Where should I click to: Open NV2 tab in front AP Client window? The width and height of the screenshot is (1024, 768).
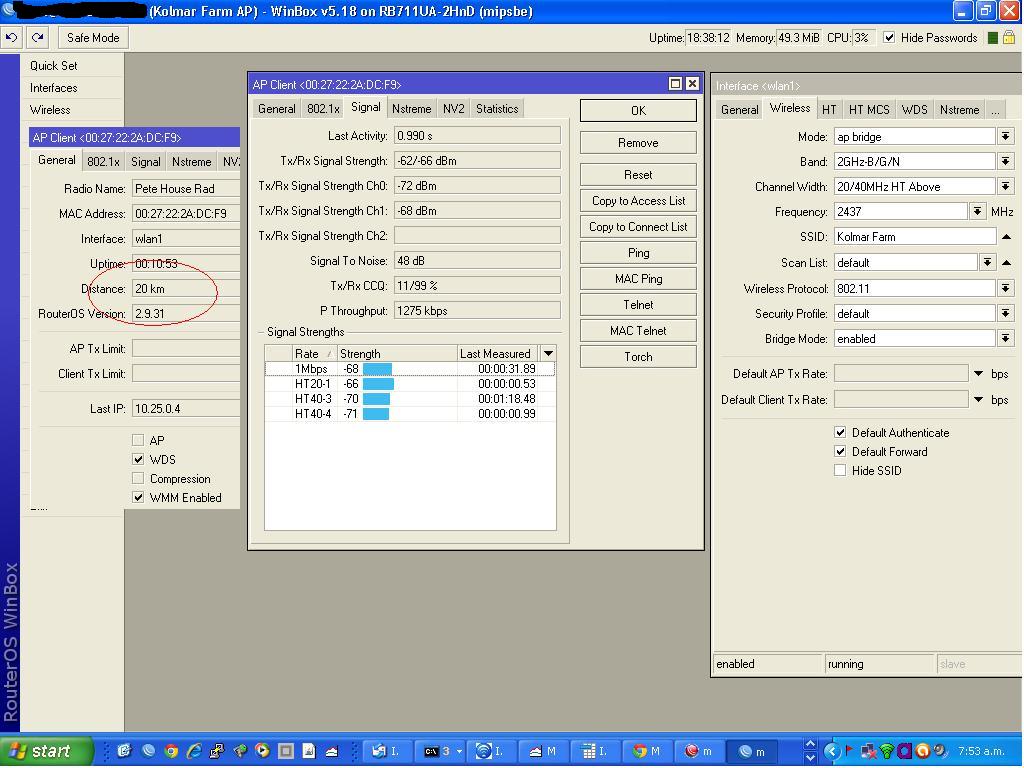[453, 109]
